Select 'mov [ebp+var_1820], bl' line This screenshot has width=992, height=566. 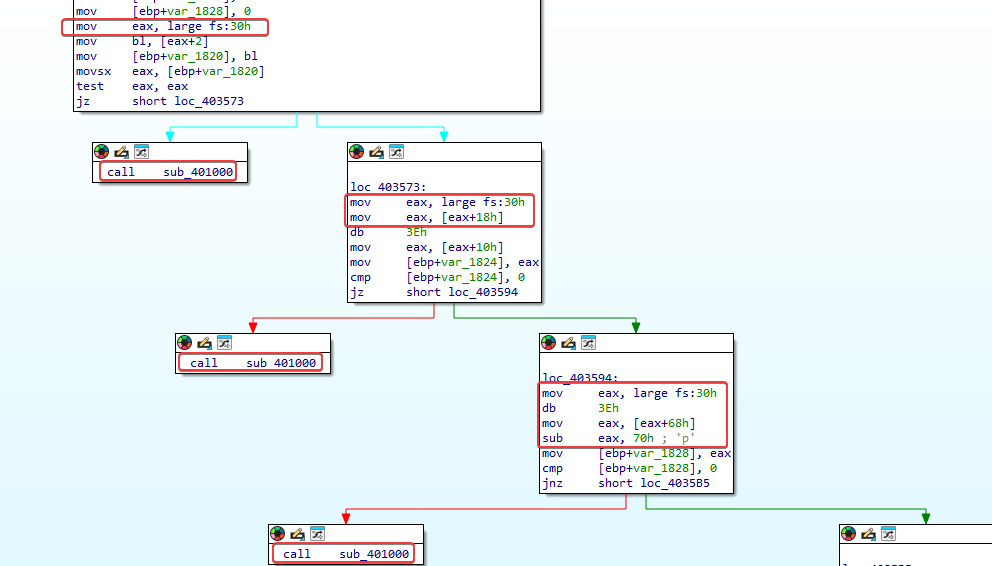click(x=167, y=56)
